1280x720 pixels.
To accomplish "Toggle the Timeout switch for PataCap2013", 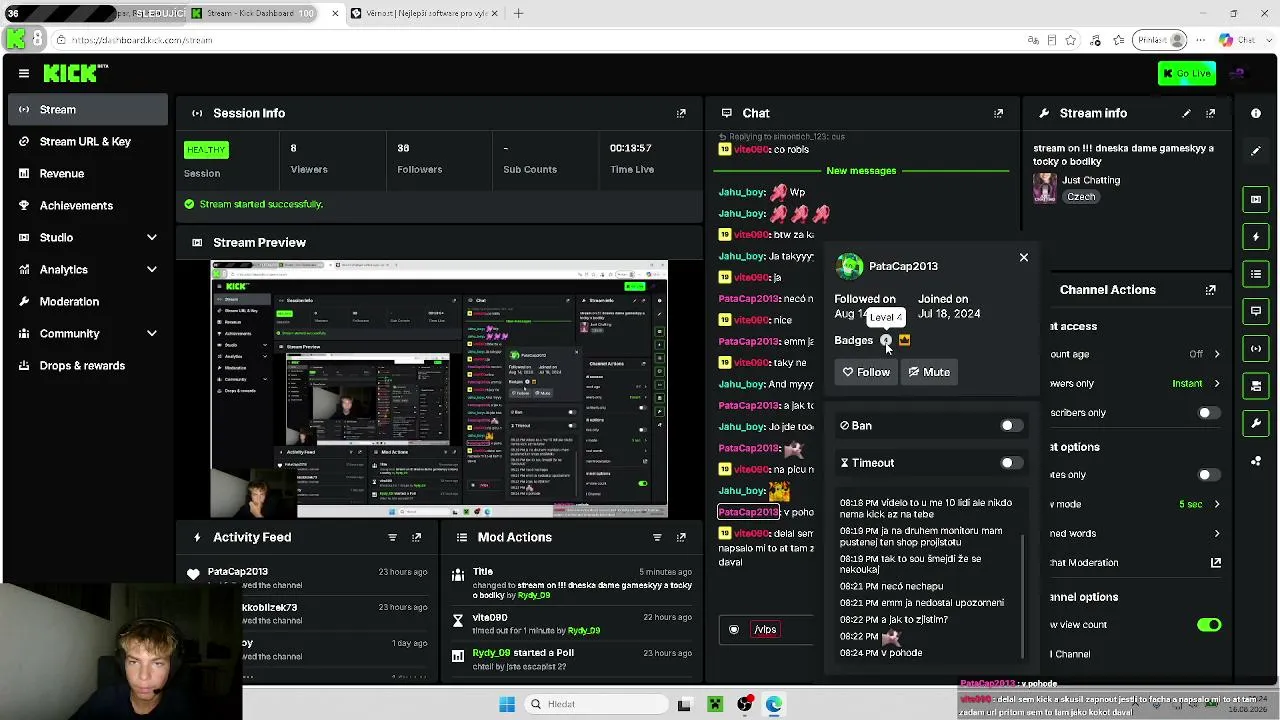I will (x=1012, y=463).
